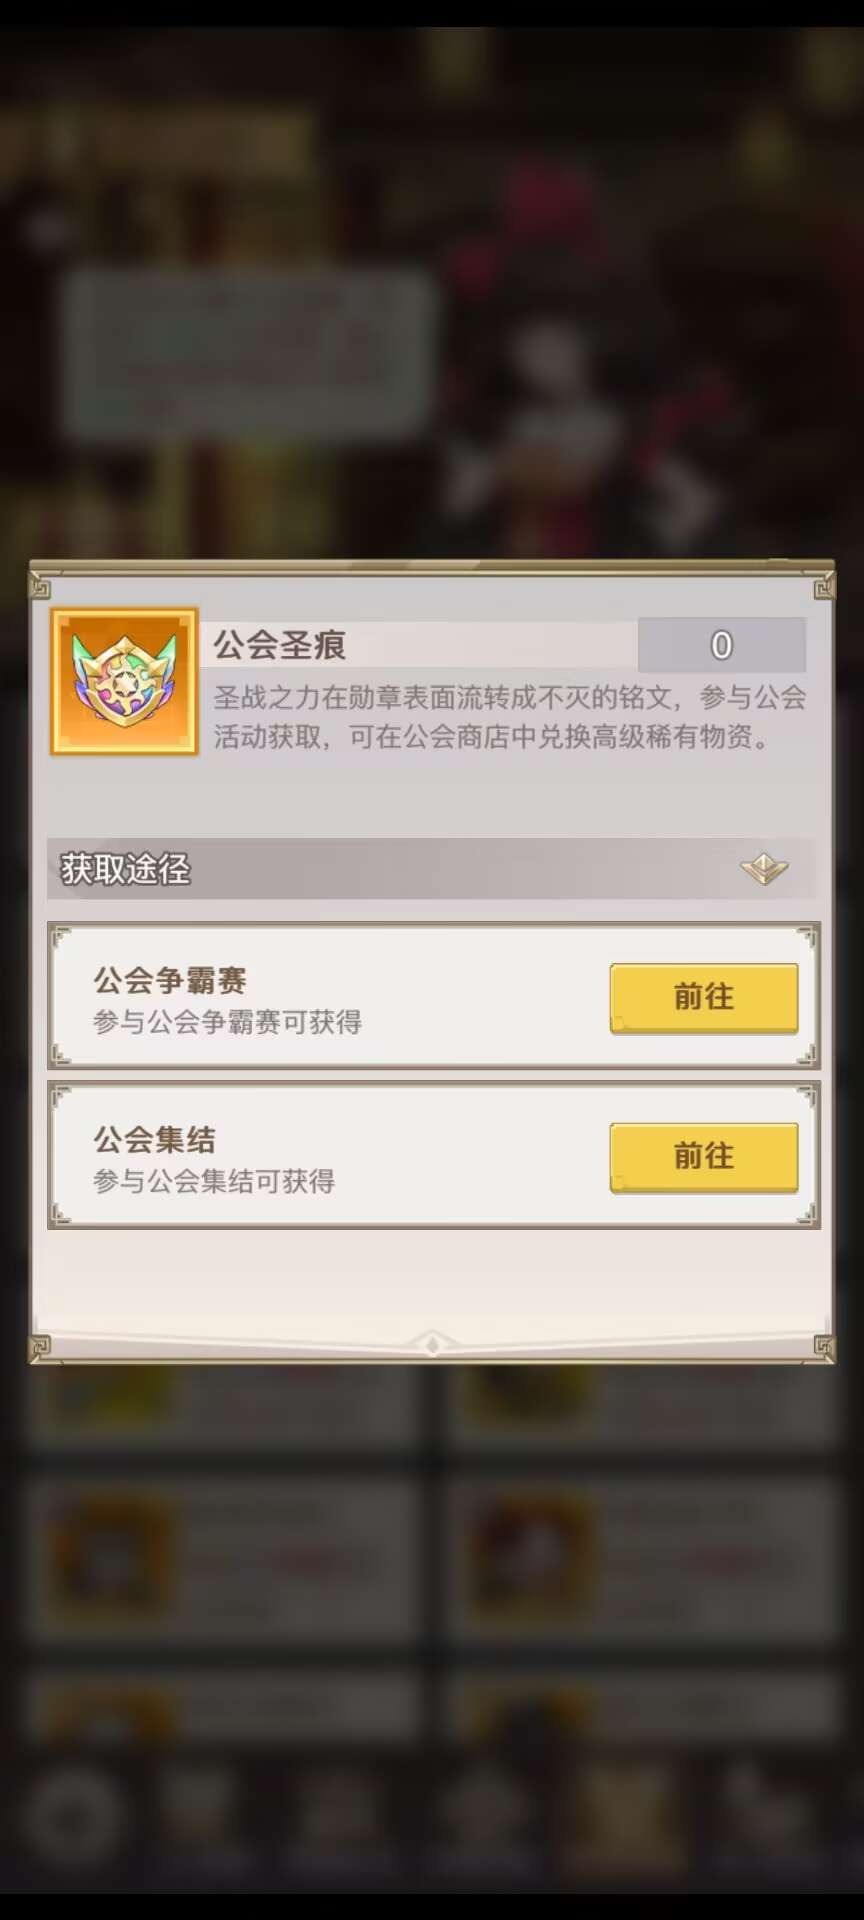Select the 公会争霸赛 acquisition entry
This screenshot has height=1920, width=864.
click(434, 996)
